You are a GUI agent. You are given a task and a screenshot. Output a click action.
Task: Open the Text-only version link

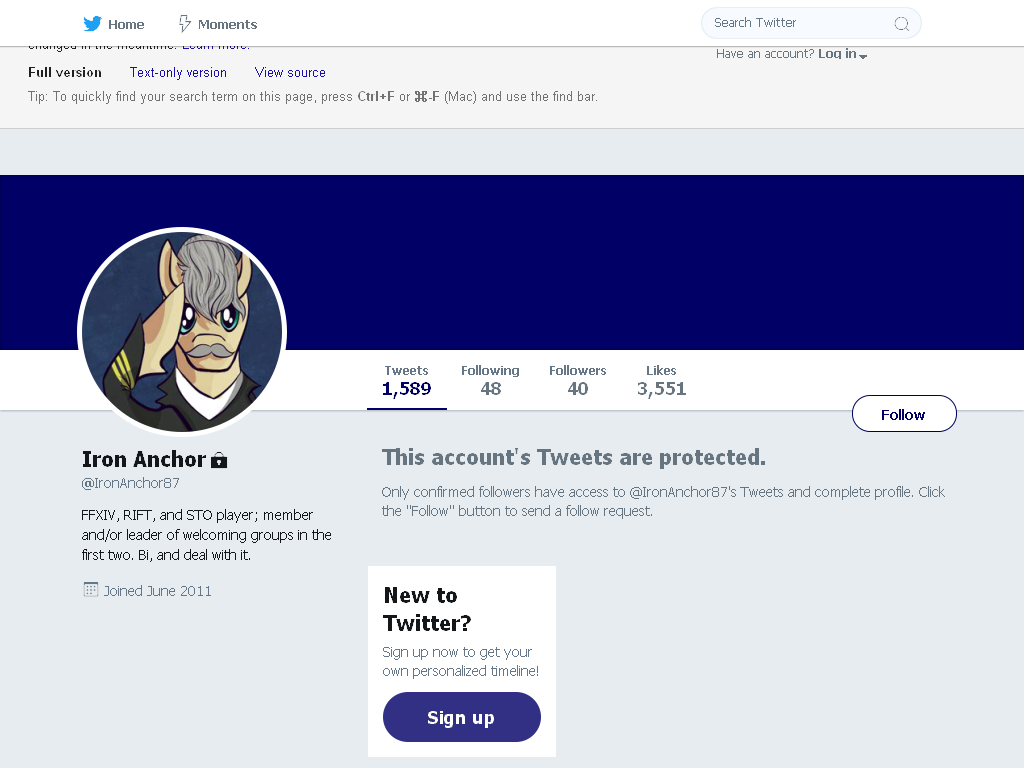click(x=178, y=72)
